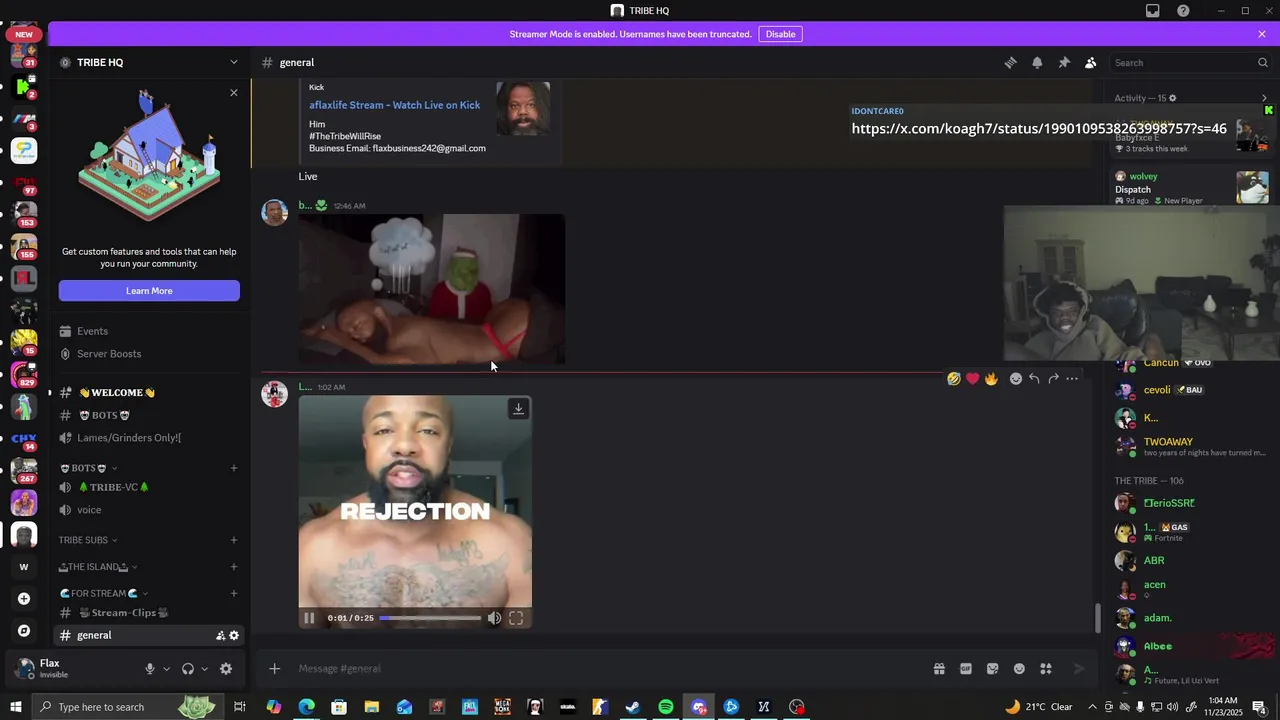React with the heart emoji
The image size is (1280, 720).
coord(972,379)
